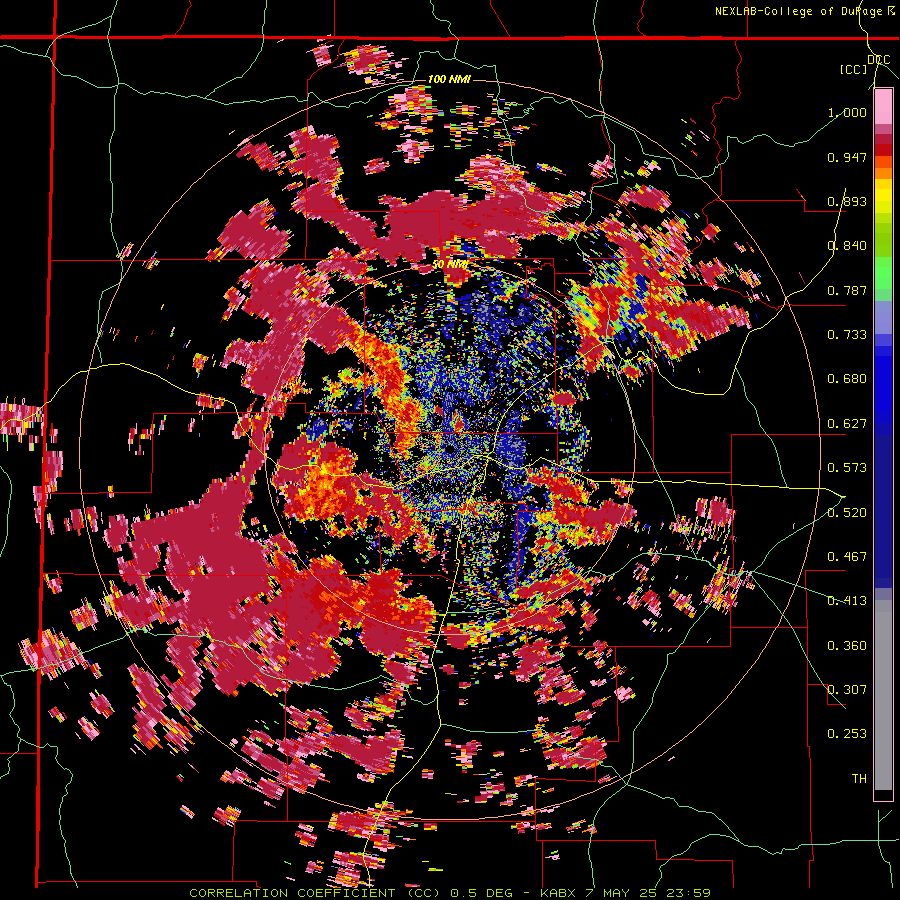Click the 0.307 color scale label
900x900 pixels.
pos(847,690)
